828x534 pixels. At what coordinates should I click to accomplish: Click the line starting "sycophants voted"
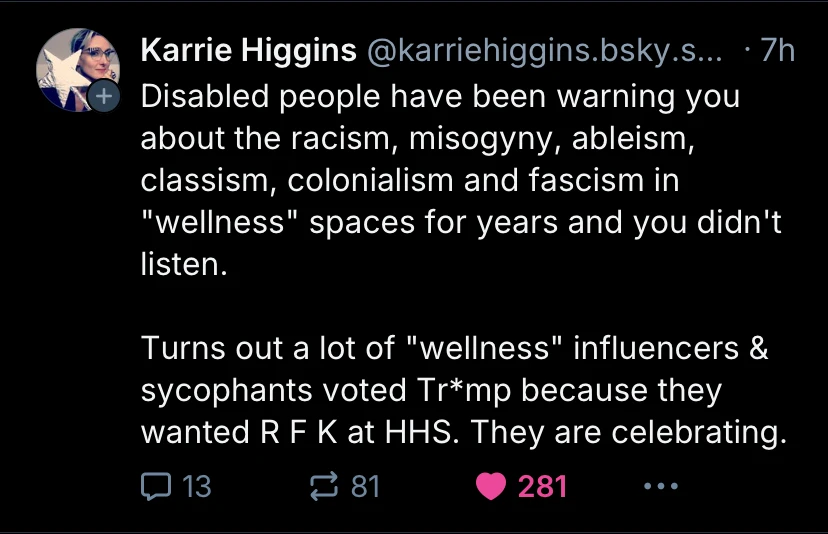pyautogui.click(x=431, y=391)
